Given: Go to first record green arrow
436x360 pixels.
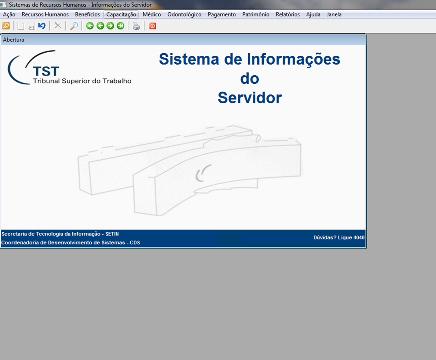Looking at the screenshot, I should [90, 26].
